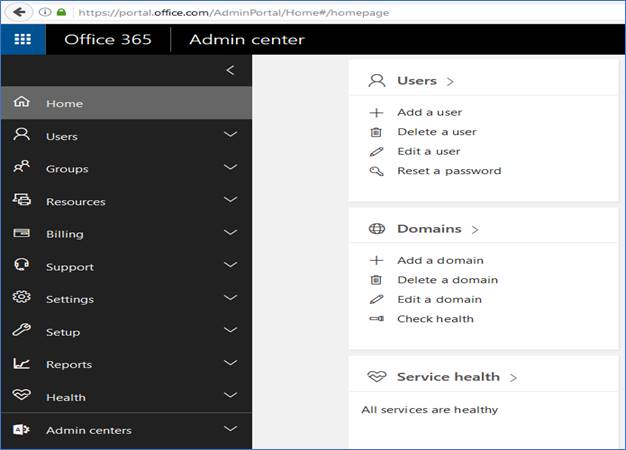This screenshot has width=626, height=450.
Task: Select Admin centers label in the navigation menu
Action: pyautogui.click(x=89, y=430)
